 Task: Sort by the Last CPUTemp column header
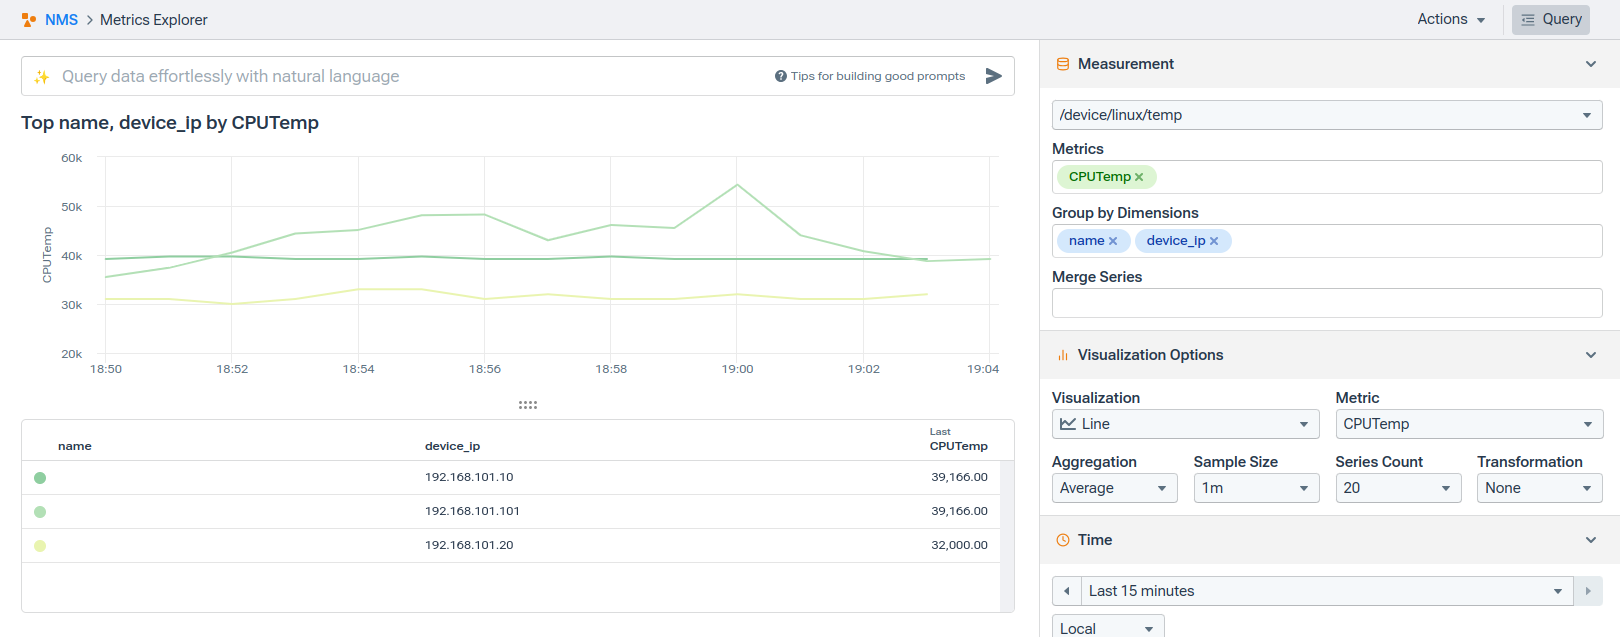tap(958, 440)
